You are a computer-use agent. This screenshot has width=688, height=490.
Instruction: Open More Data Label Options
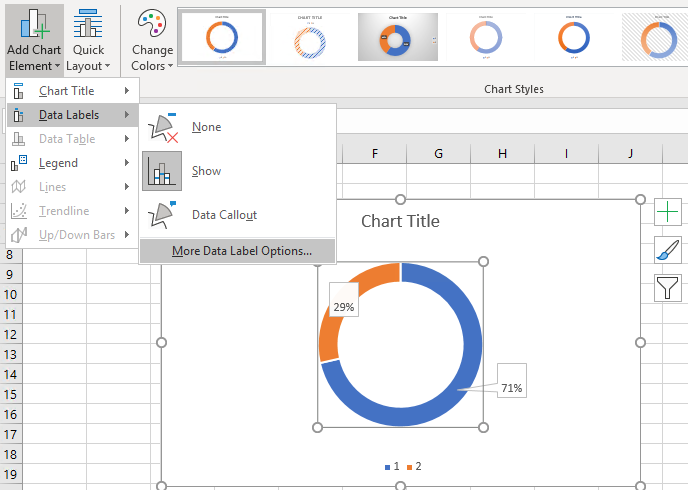point(237,251)
